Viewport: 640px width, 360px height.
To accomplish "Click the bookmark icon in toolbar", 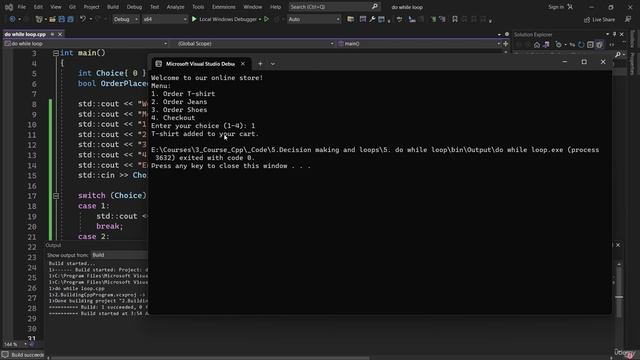I will [x=455, y=19].
